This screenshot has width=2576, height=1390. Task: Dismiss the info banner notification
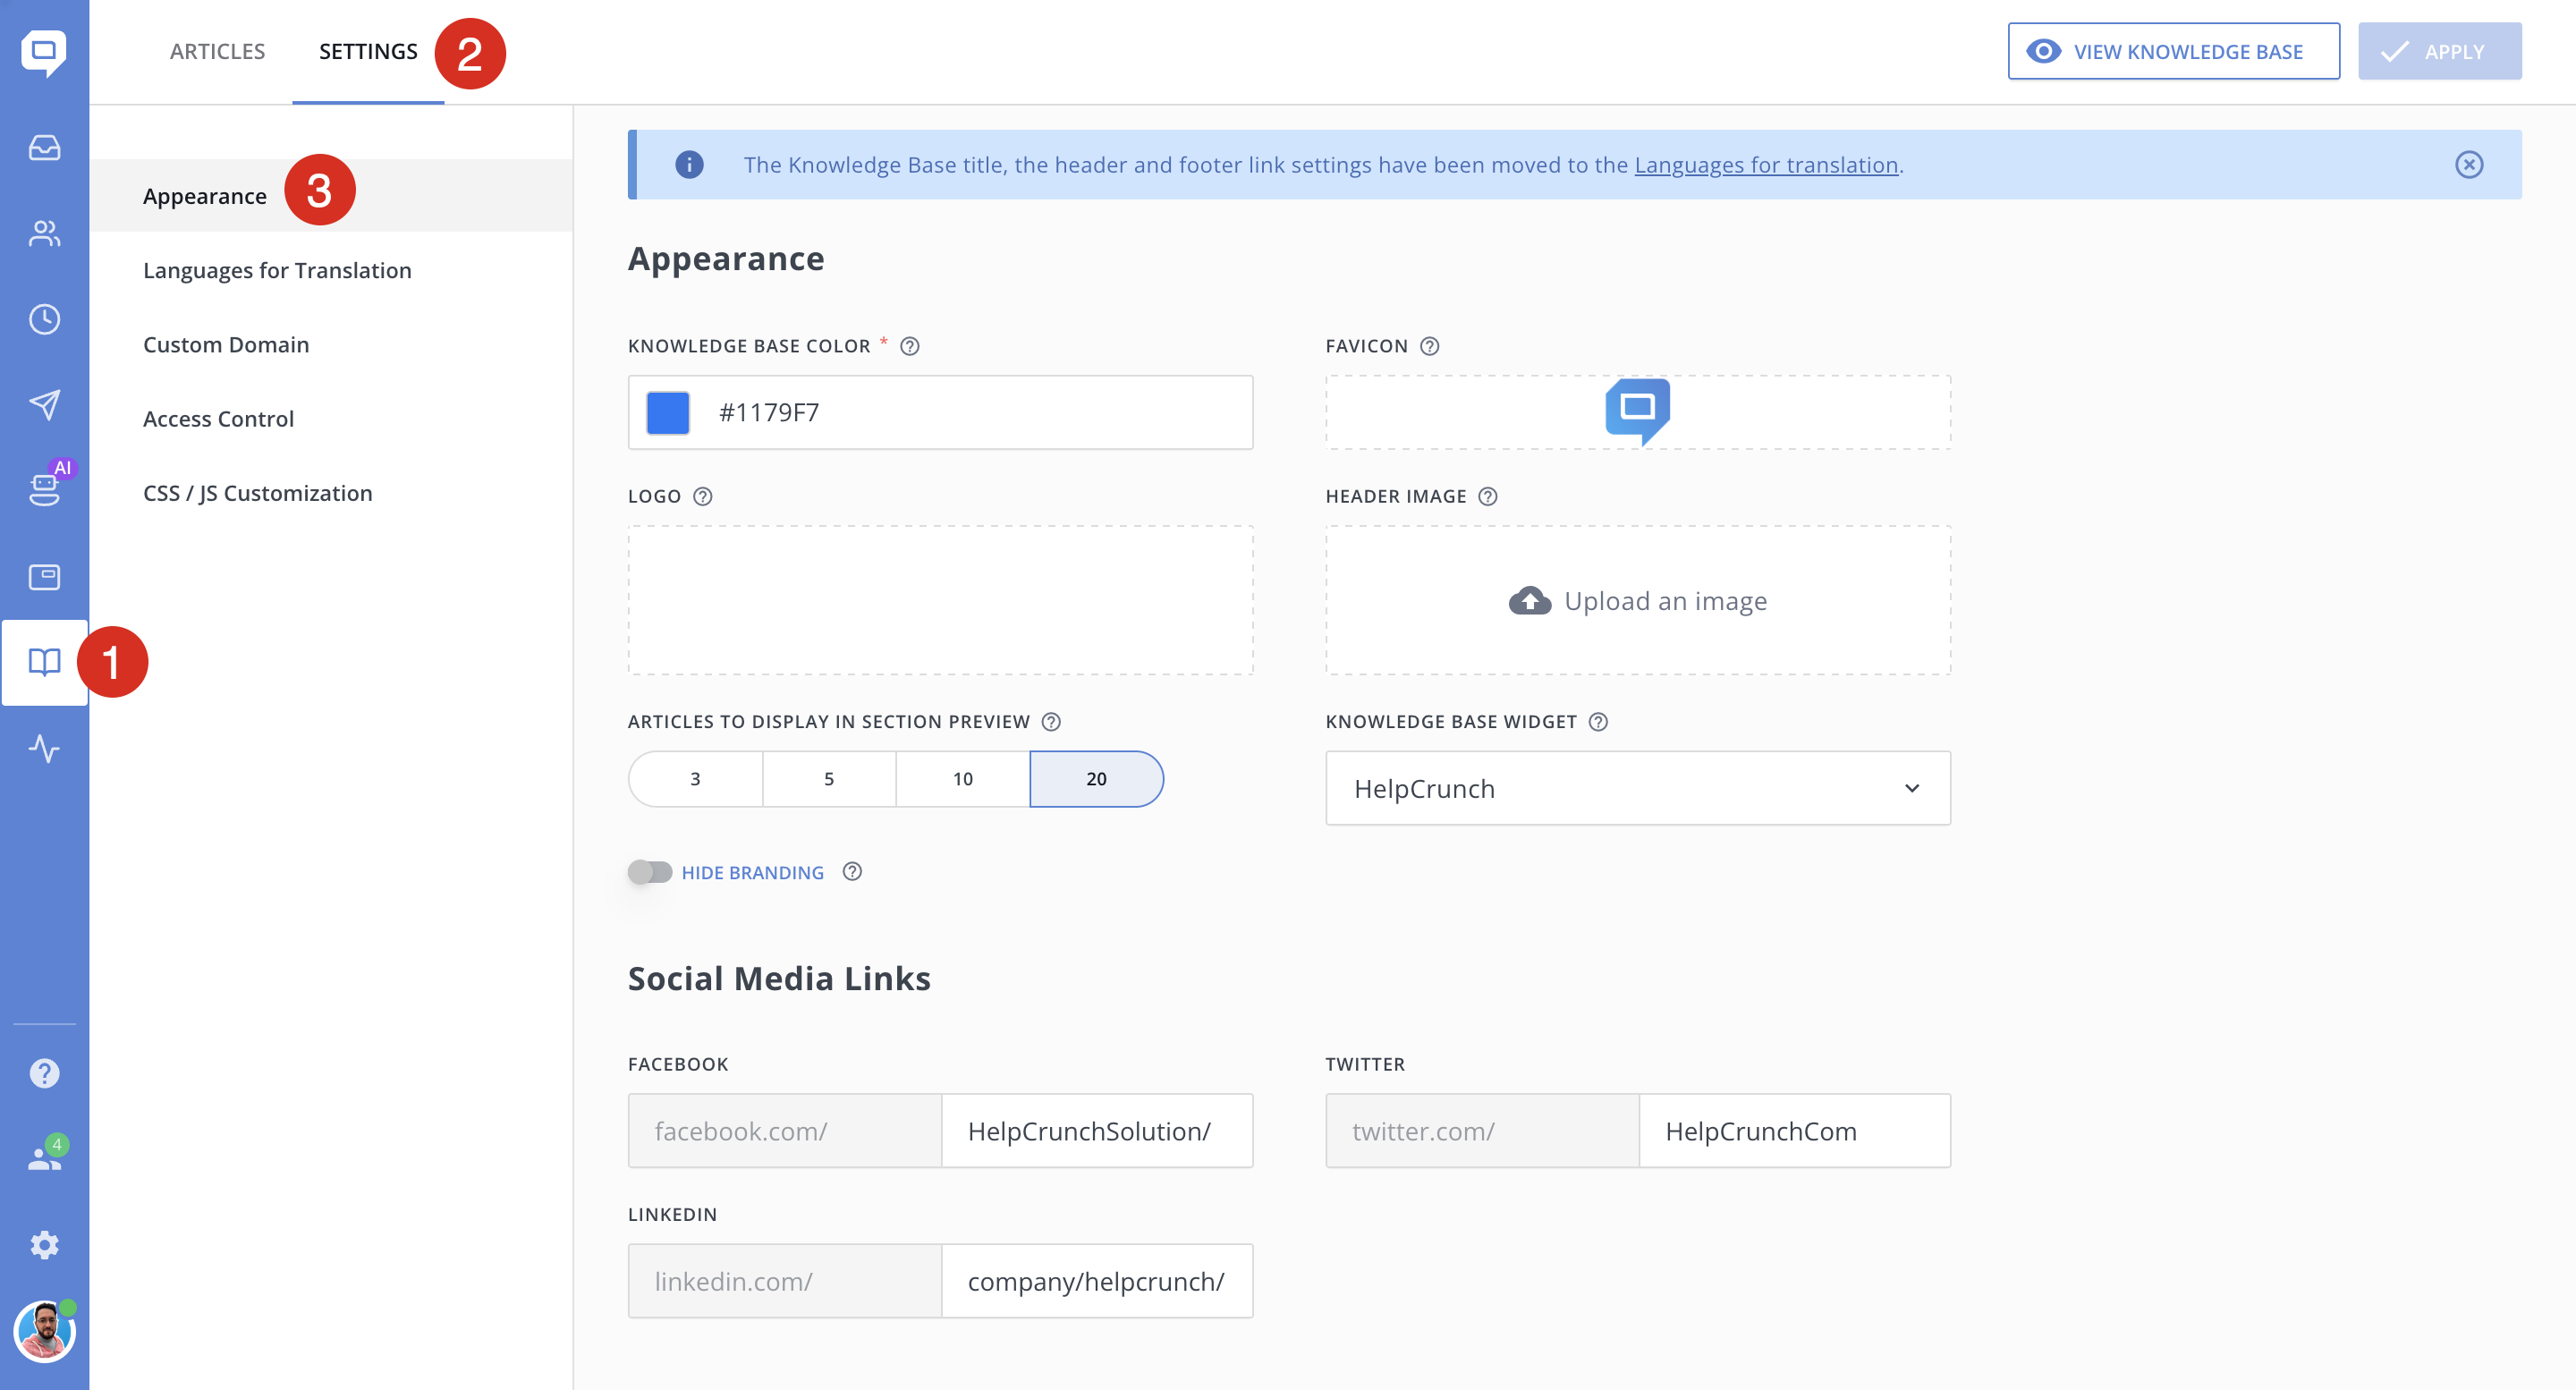pos(2468,165)
